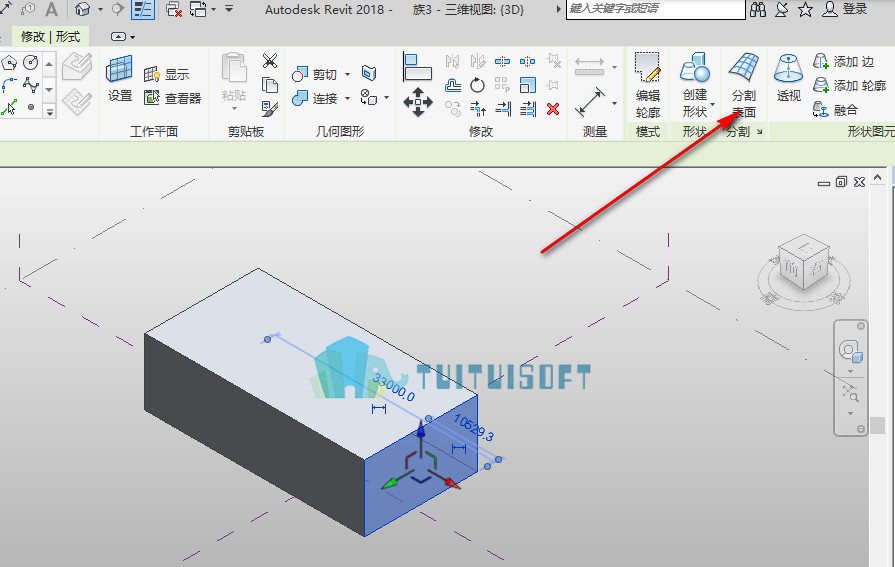Click the Trim/Extend Multiple Elements icon
The height and width of the screenshot is (567, 895).
(528, 108)
